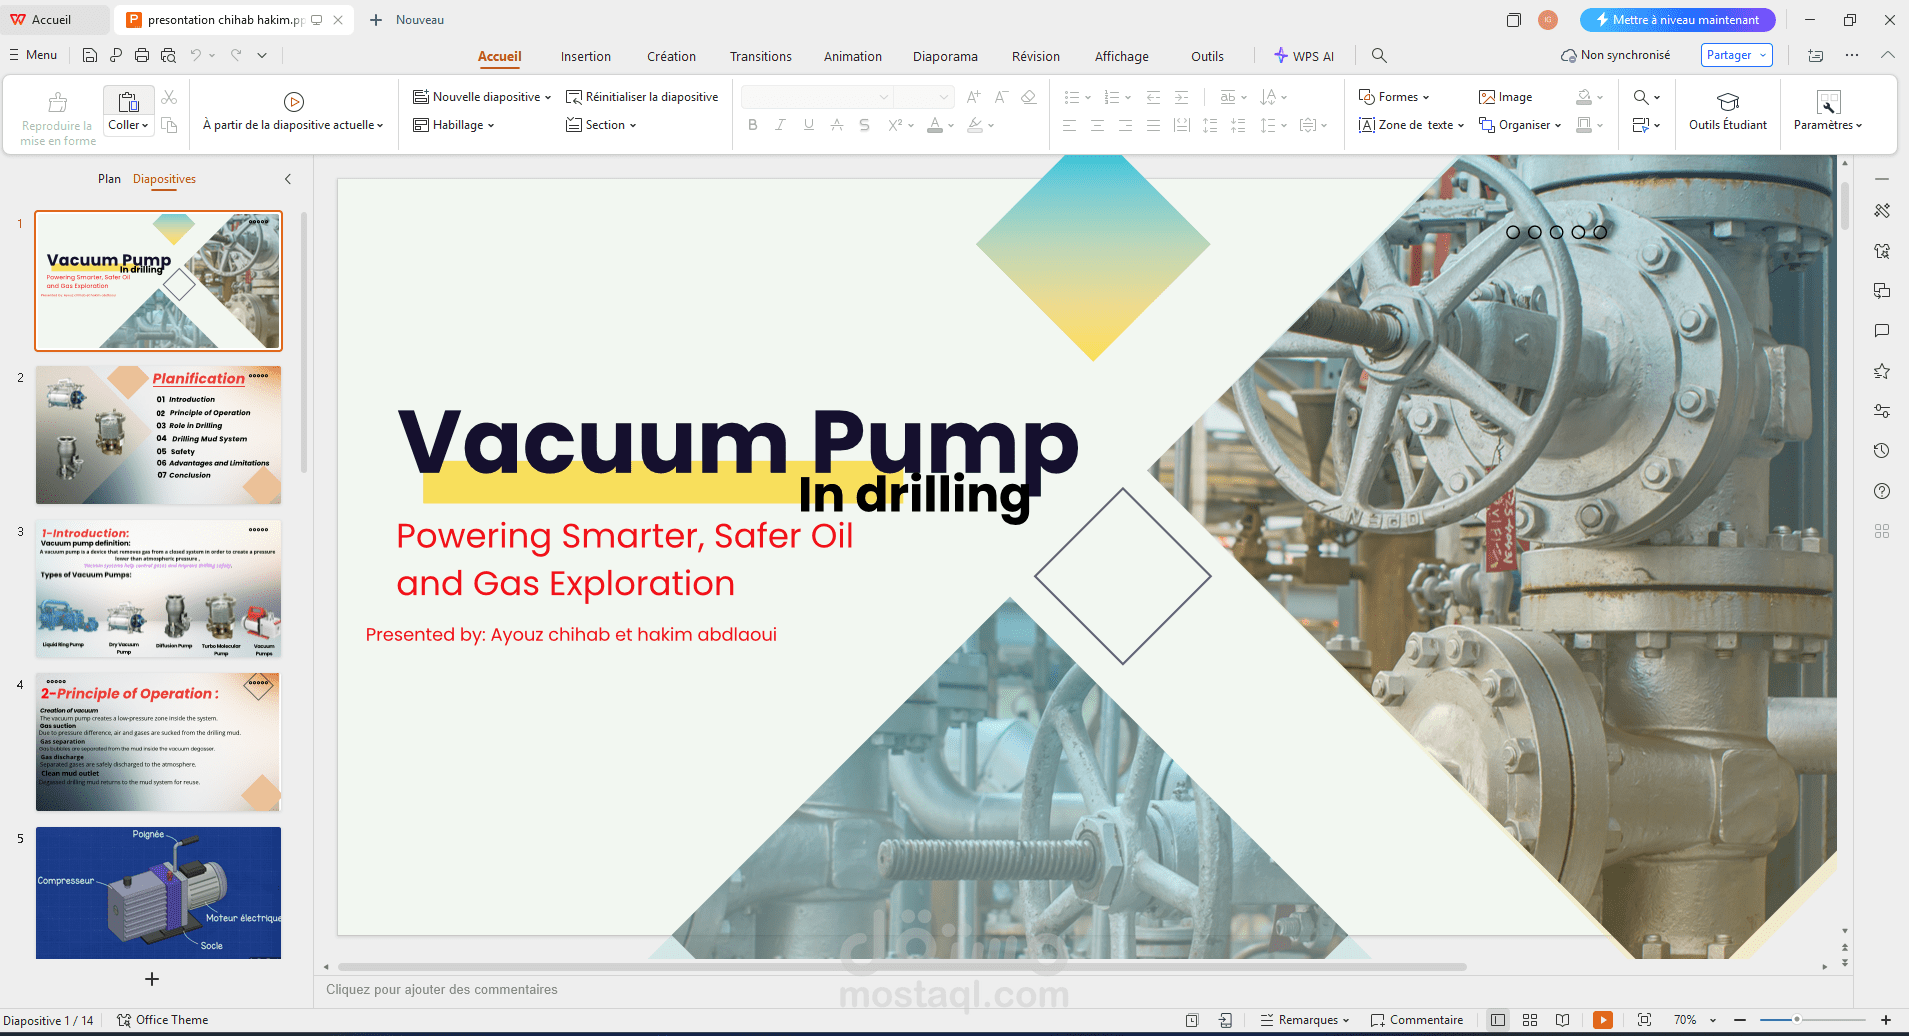This screenshot has height=1036, width=1909.
Task: Toggle text shadow S button
Action: [865, 125]
